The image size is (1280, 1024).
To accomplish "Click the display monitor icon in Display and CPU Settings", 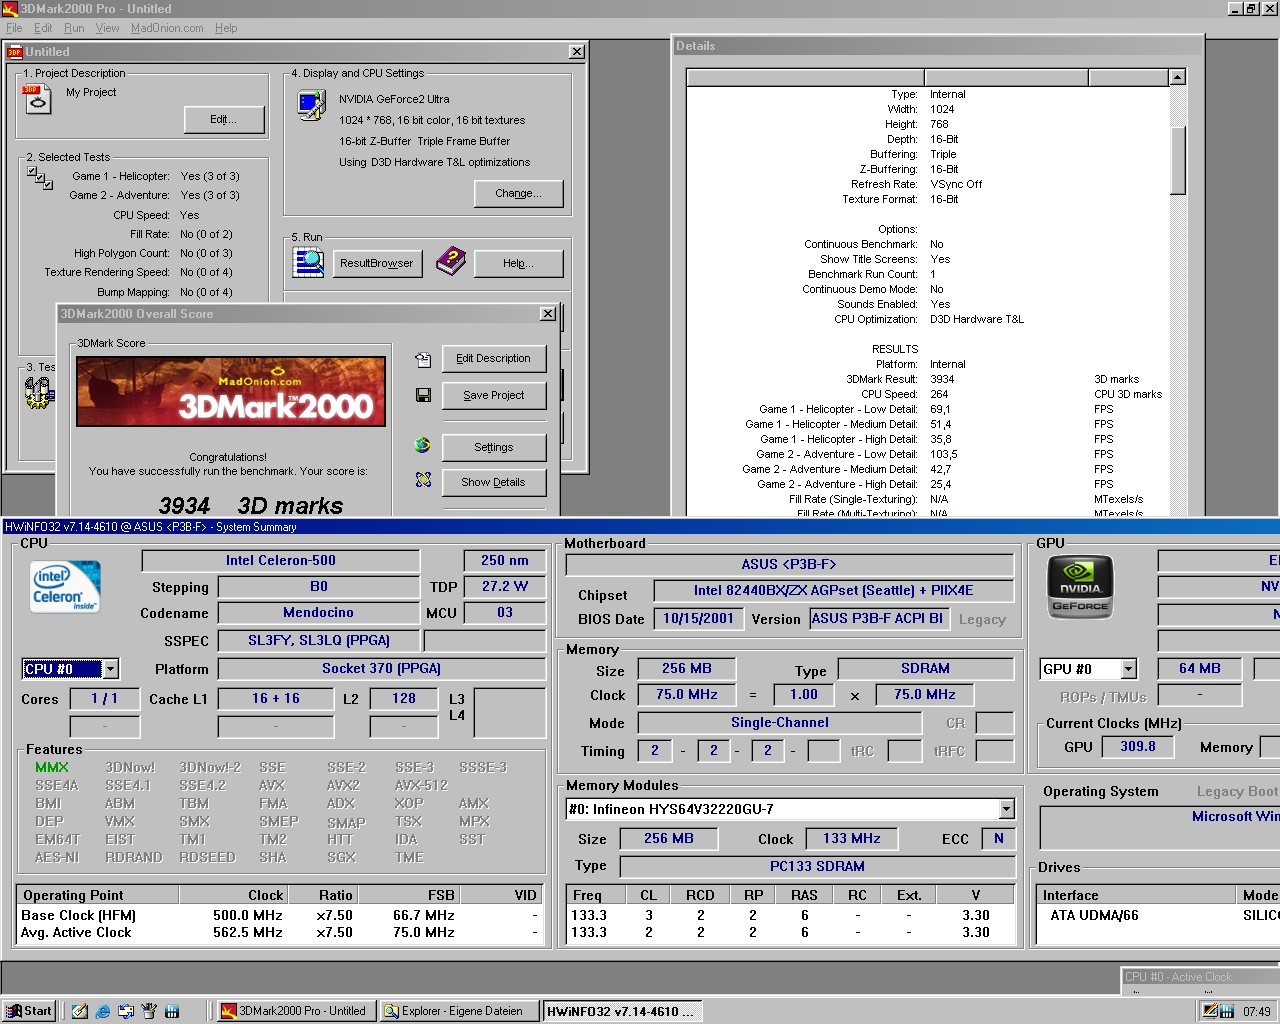I will [x=312, y=105].
